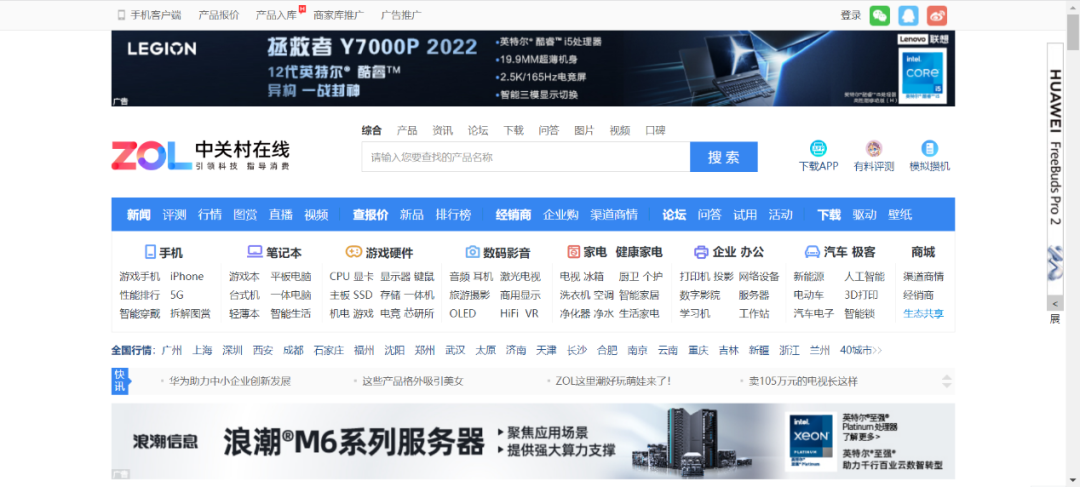The width and height of the screenshot is (1080, 487).
Task: Show previous news ticker item with up arrow
Action: click(947, 377)
